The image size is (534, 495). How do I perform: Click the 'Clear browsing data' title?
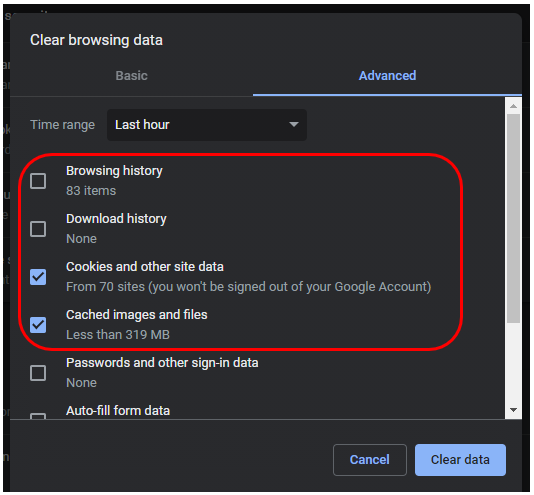[x=96, y=40]
